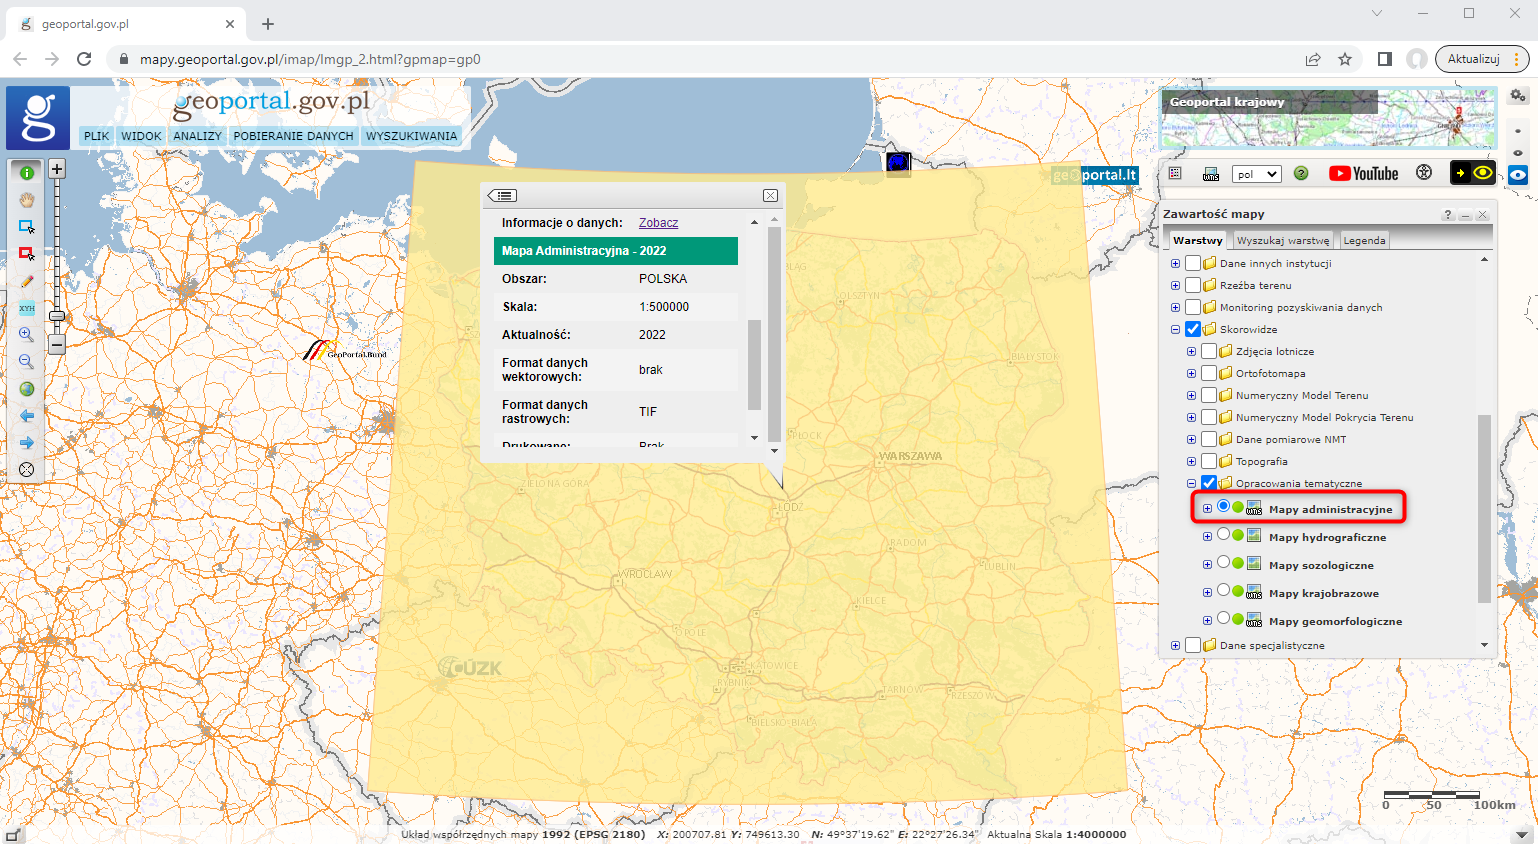Open the pol language dropdown

pos(1256,174)
